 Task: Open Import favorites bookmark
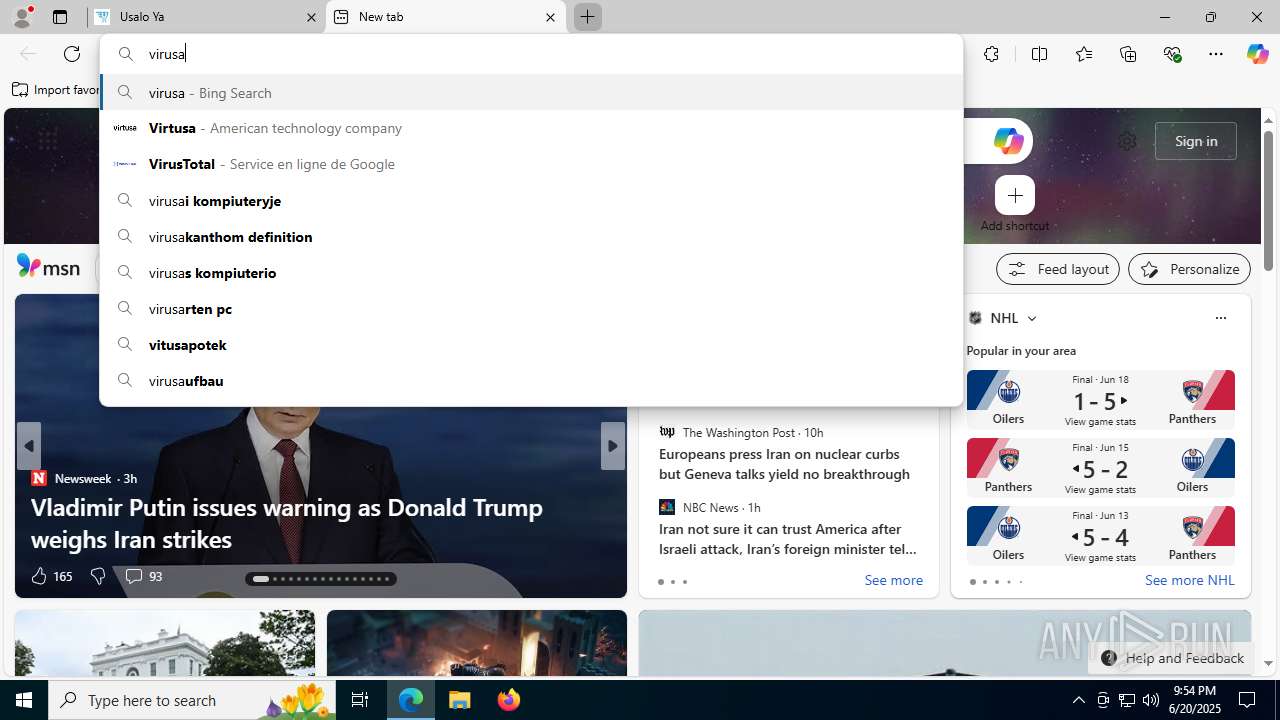click(x=56, y=90)
